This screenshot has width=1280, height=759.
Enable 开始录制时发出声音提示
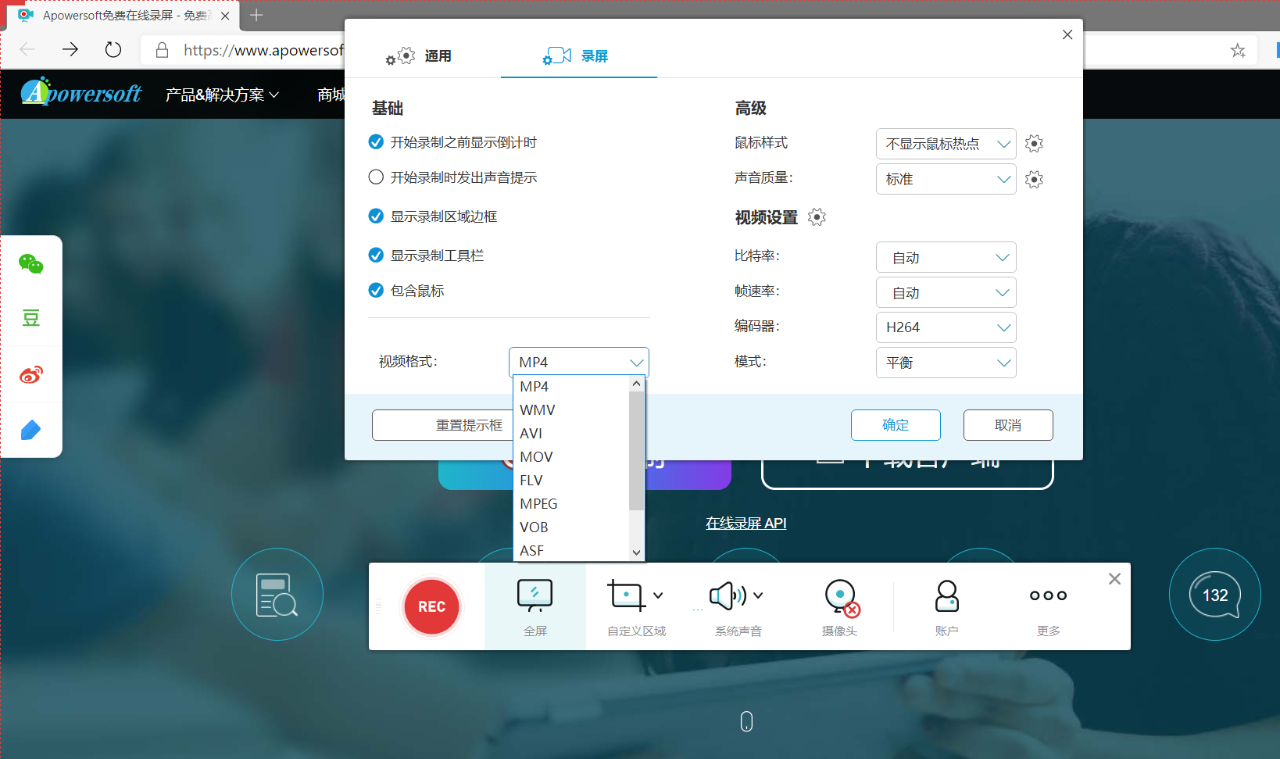point(375,177)
